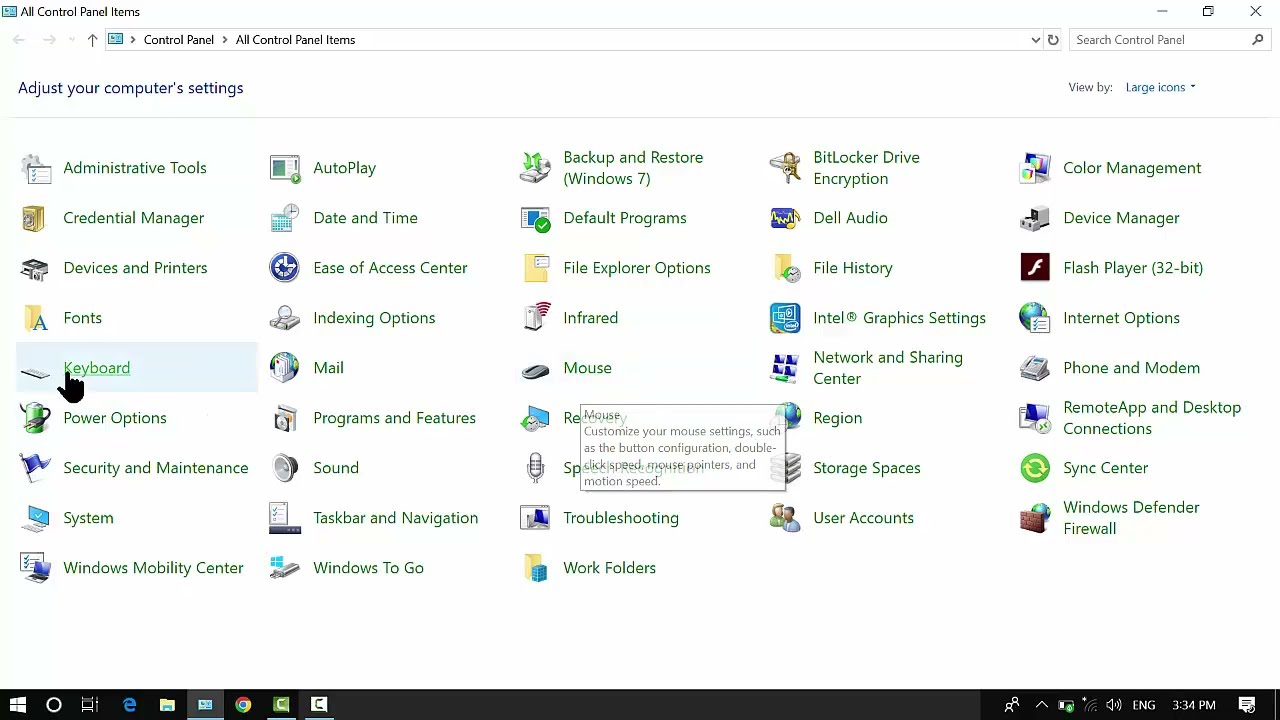Screen dimensions: 1280x720
Task: Click the Sync Center icon
Action: point(1035,468)
